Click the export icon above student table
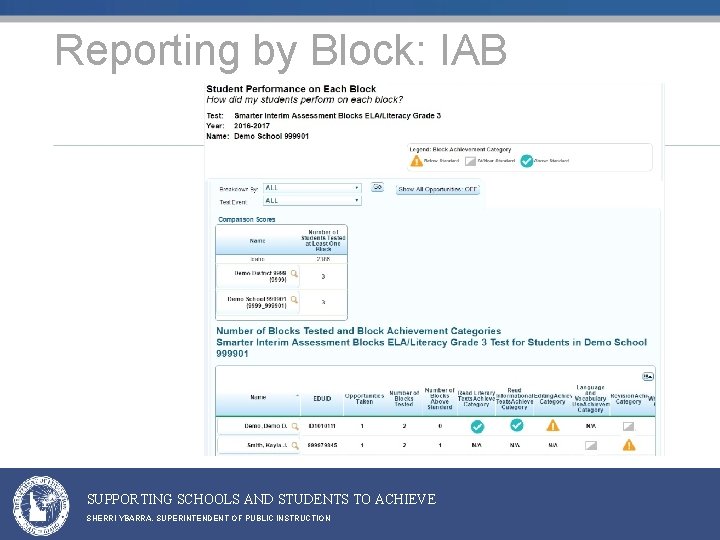Image resolution: width=720 pixels, height=540 pixels. pyautogui.click(x=648, y=377)
